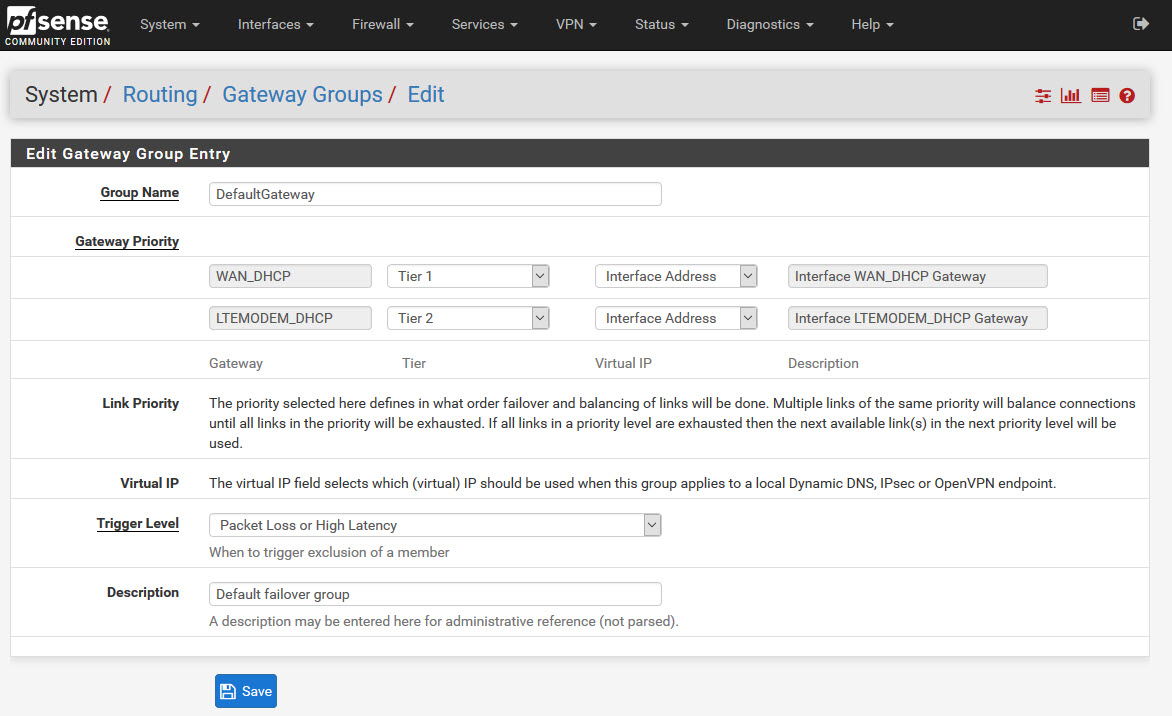
Task: Click the Description text field
Action: pyautogui.click(x=435, y=594)
